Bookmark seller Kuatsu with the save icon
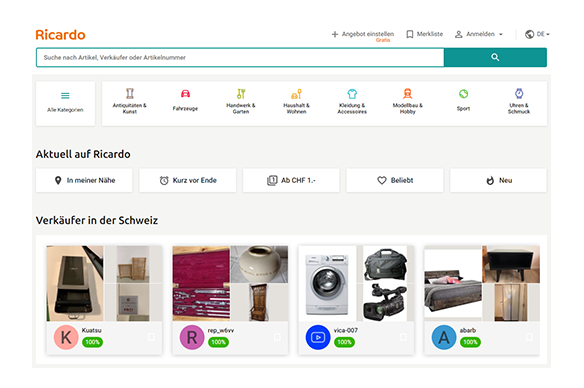584x388 pixels. pos(151,337)
